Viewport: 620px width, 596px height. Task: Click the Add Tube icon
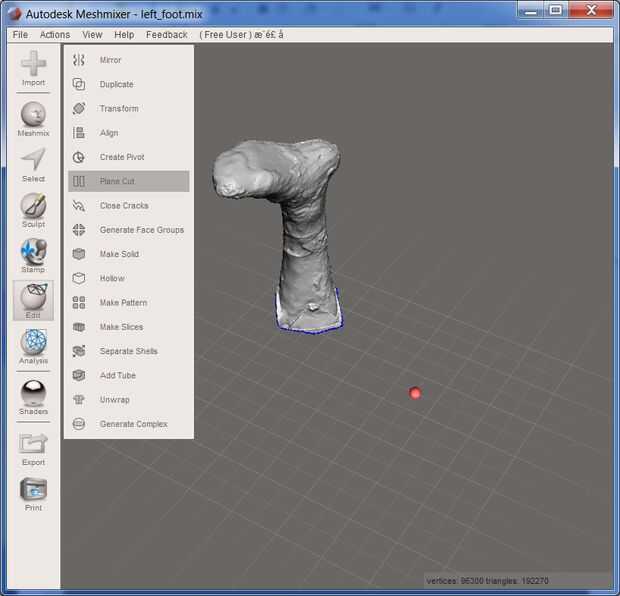coord(79,375)
